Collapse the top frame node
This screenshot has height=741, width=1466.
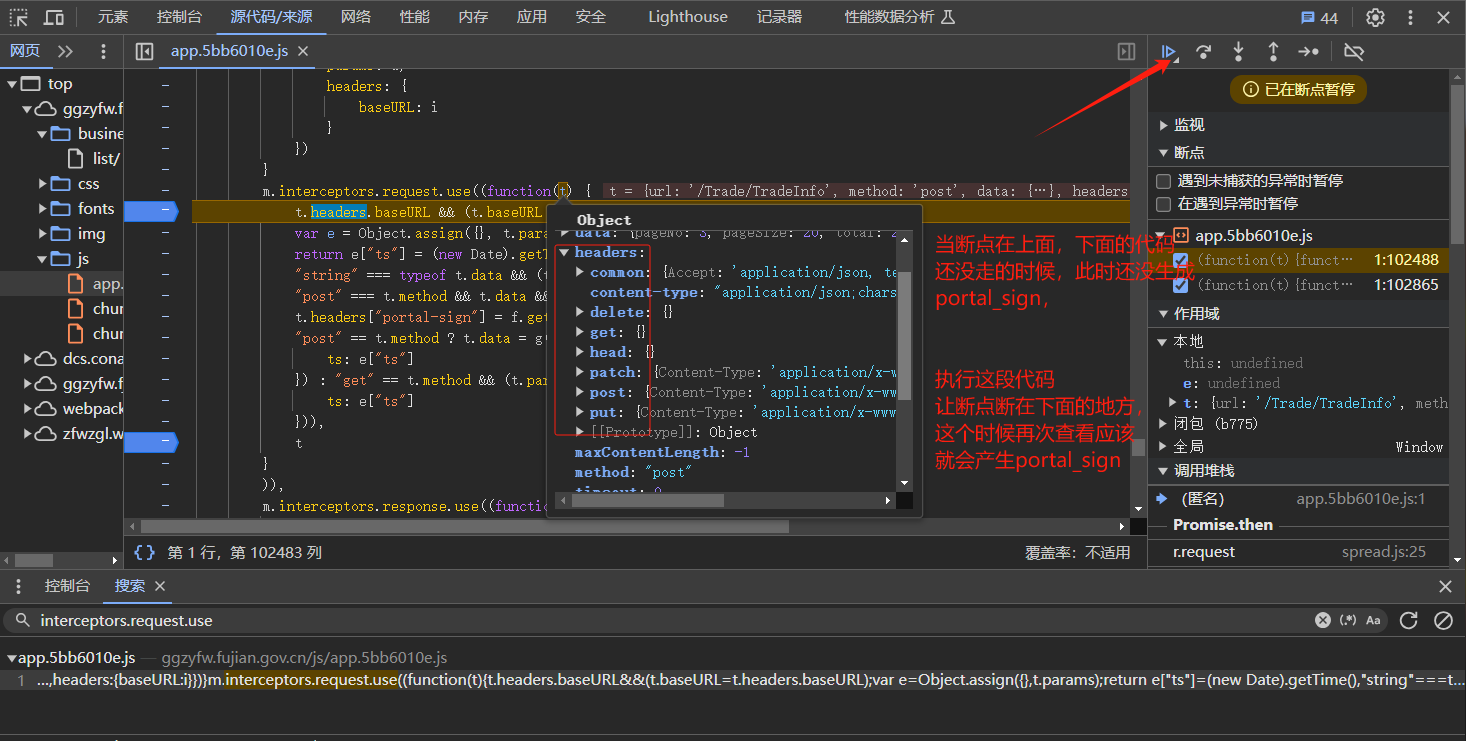[x=11, y=83]
